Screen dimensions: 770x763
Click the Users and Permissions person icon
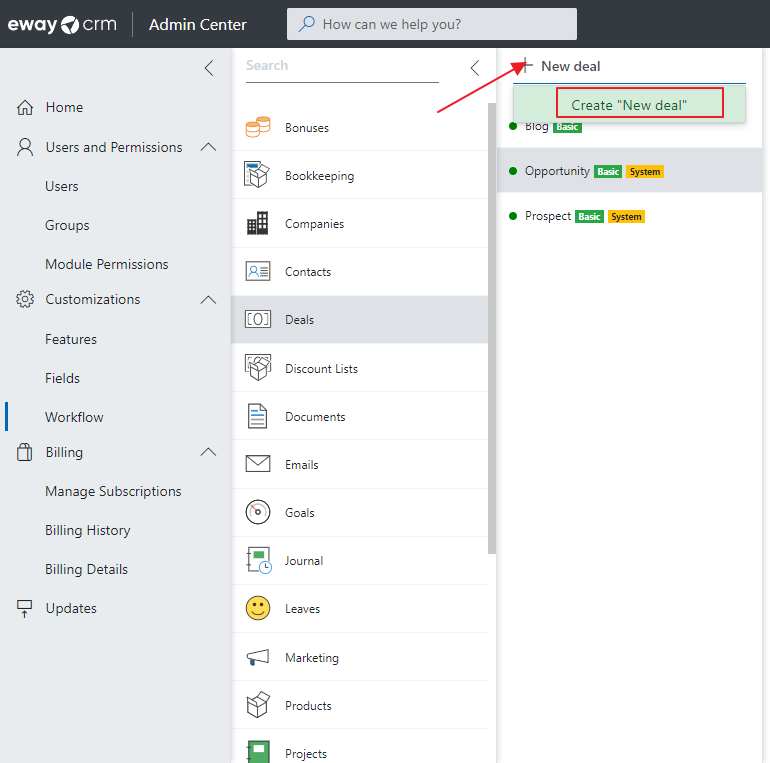pos(25,147)
